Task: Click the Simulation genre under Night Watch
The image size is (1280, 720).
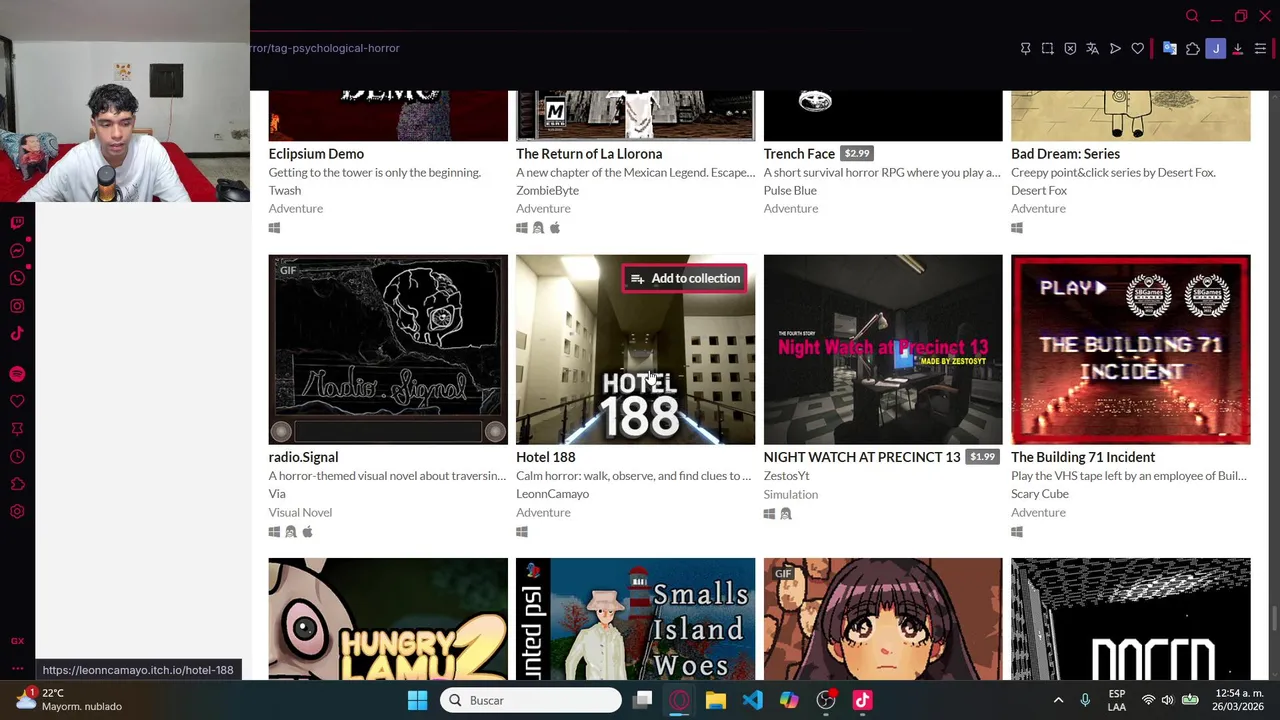Action: tap(791, 494)
